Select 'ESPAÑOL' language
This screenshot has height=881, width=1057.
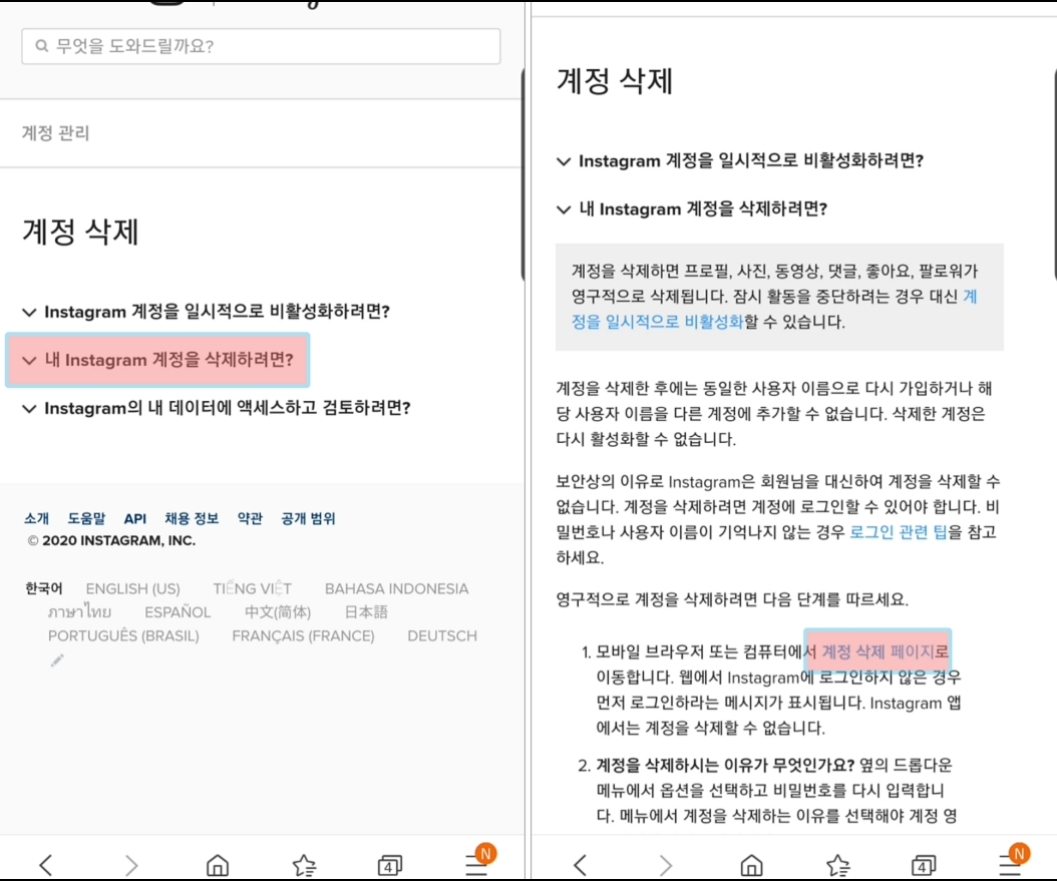coord(177,612)
